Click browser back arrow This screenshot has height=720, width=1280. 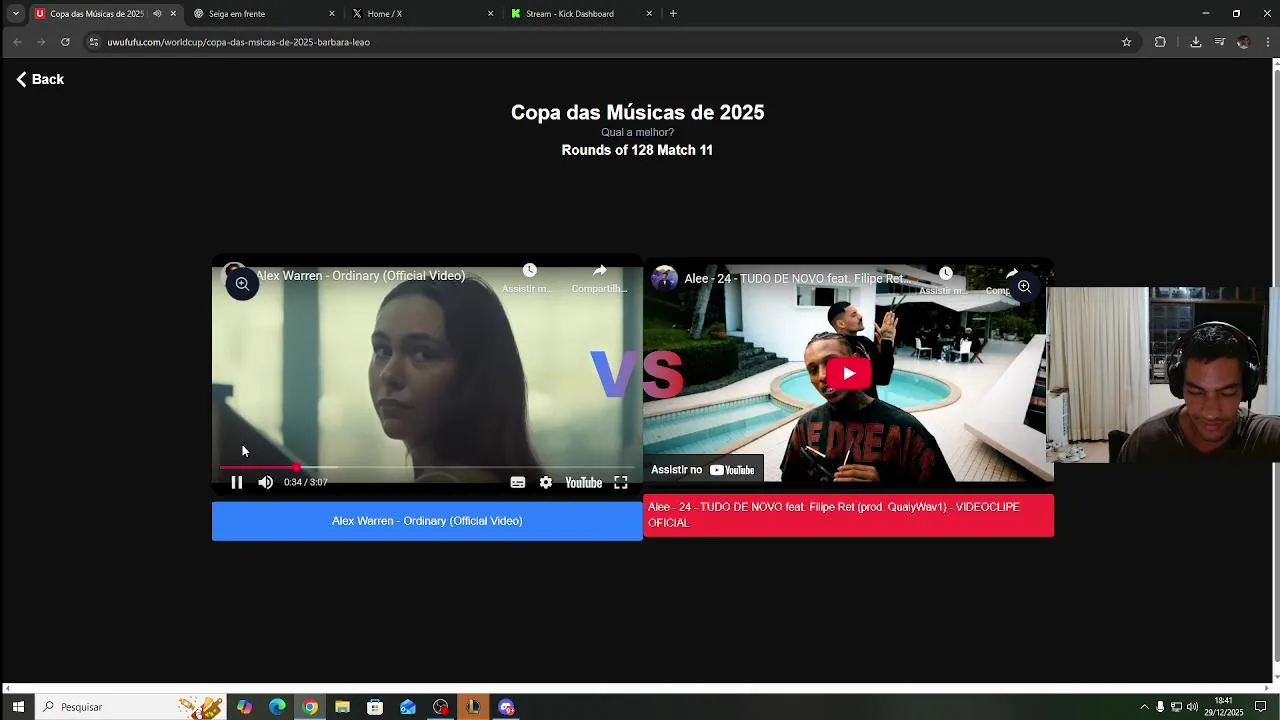(17, 42)
